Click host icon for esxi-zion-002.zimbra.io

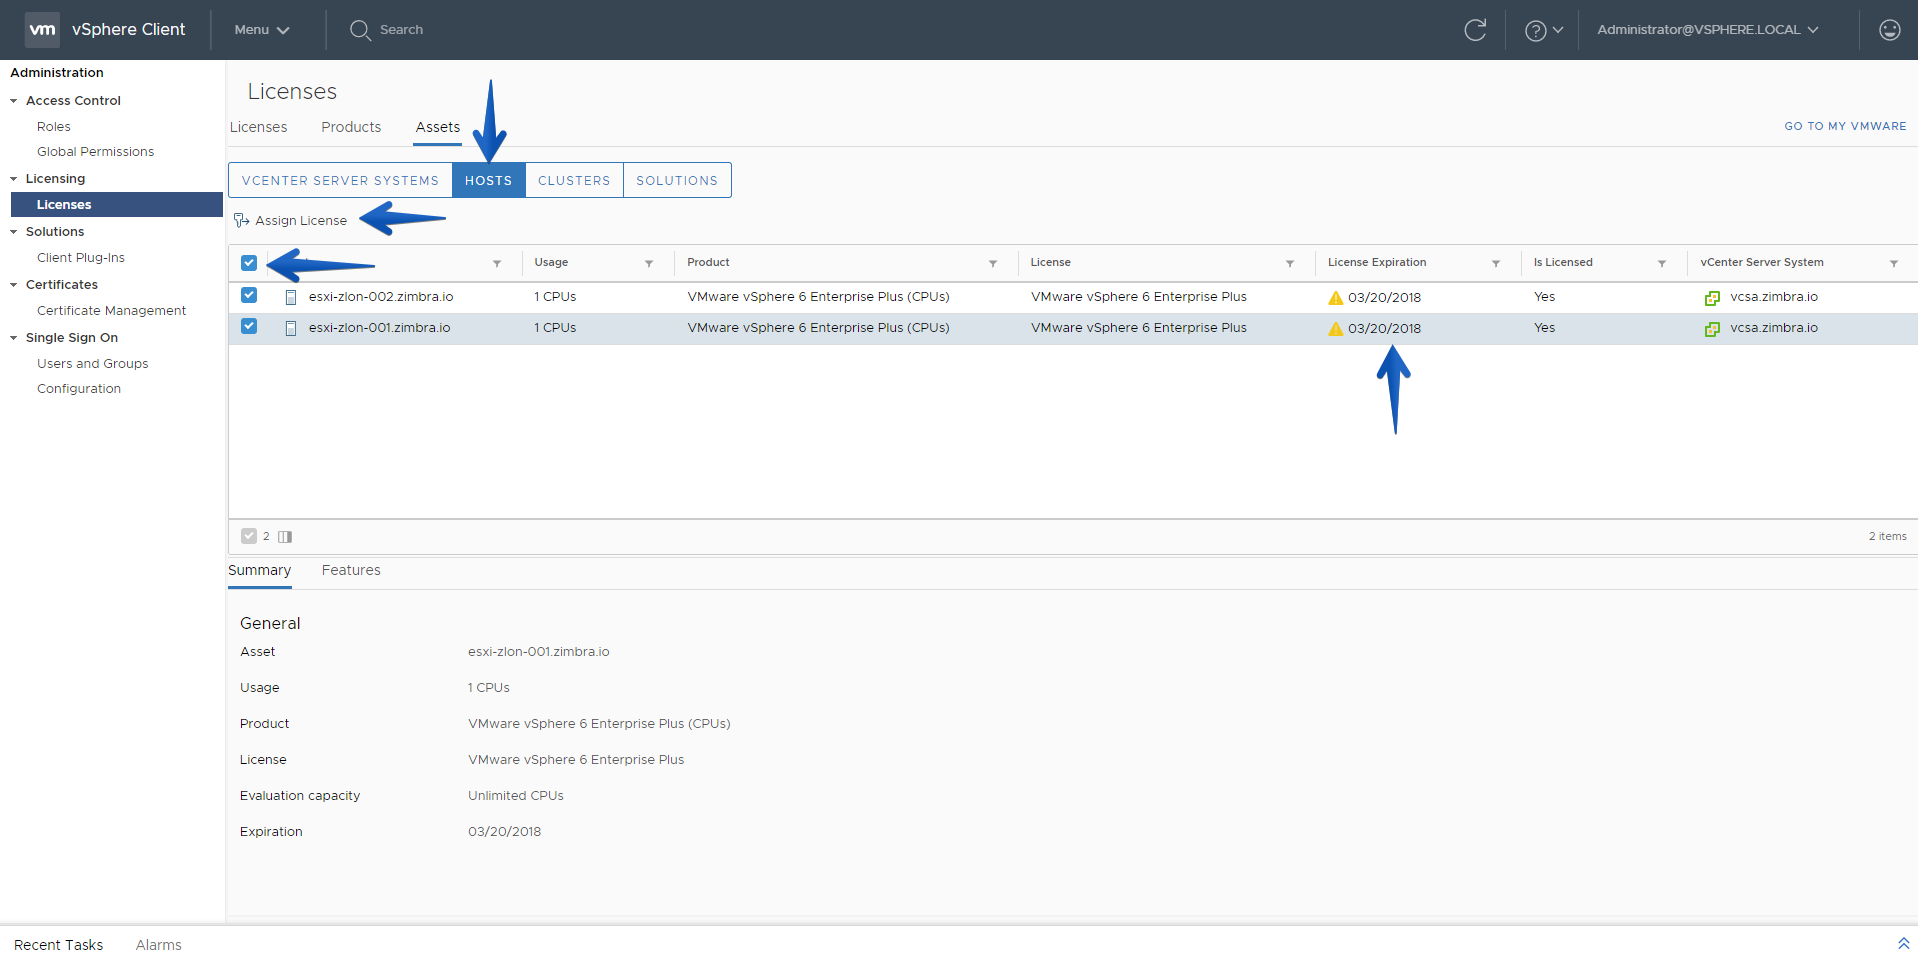291,297
